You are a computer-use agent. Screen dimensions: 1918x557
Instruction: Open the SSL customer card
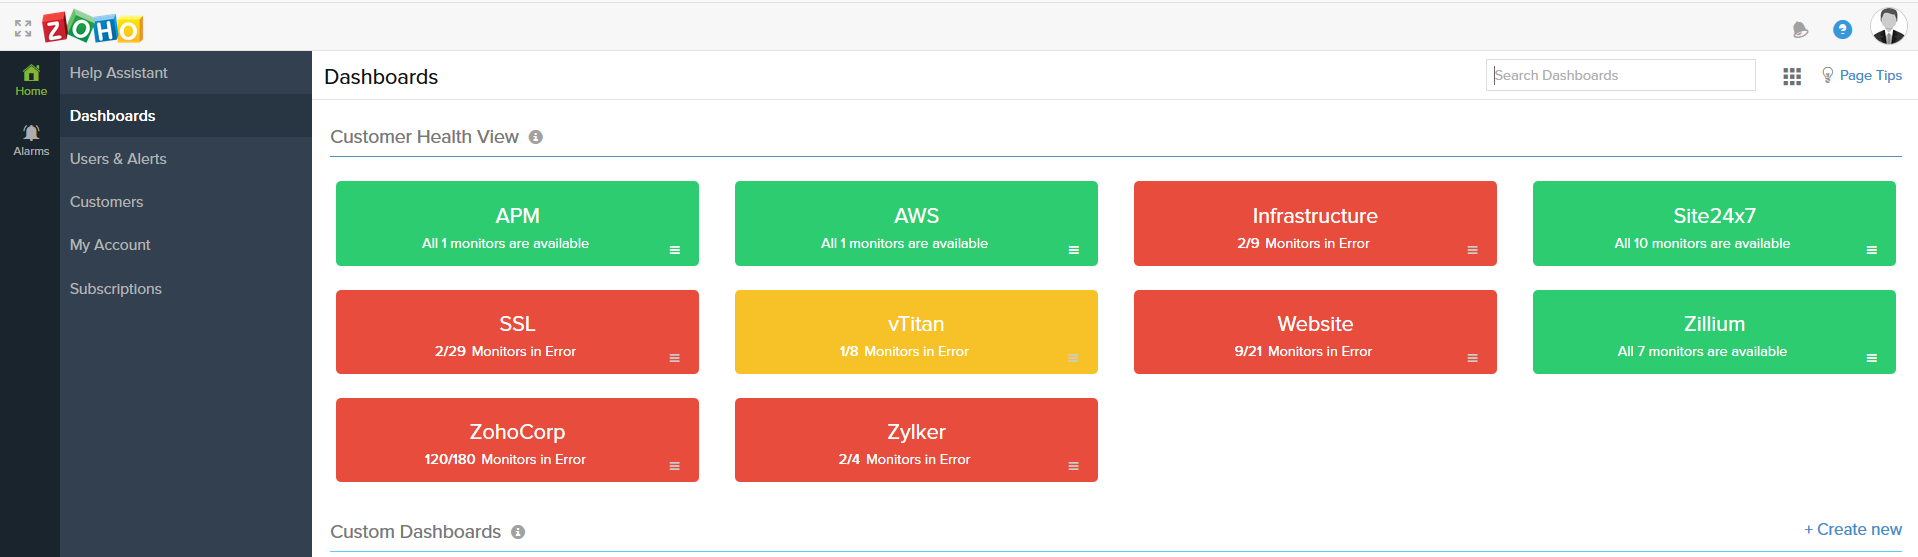tap(517, 332)
